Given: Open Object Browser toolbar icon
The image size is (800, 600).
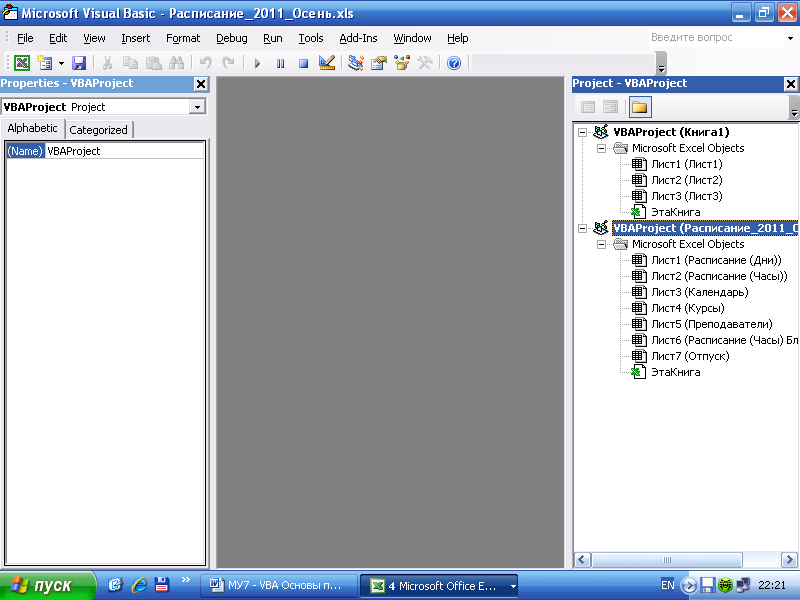Looking at the screenshot, I should (402, 63).
